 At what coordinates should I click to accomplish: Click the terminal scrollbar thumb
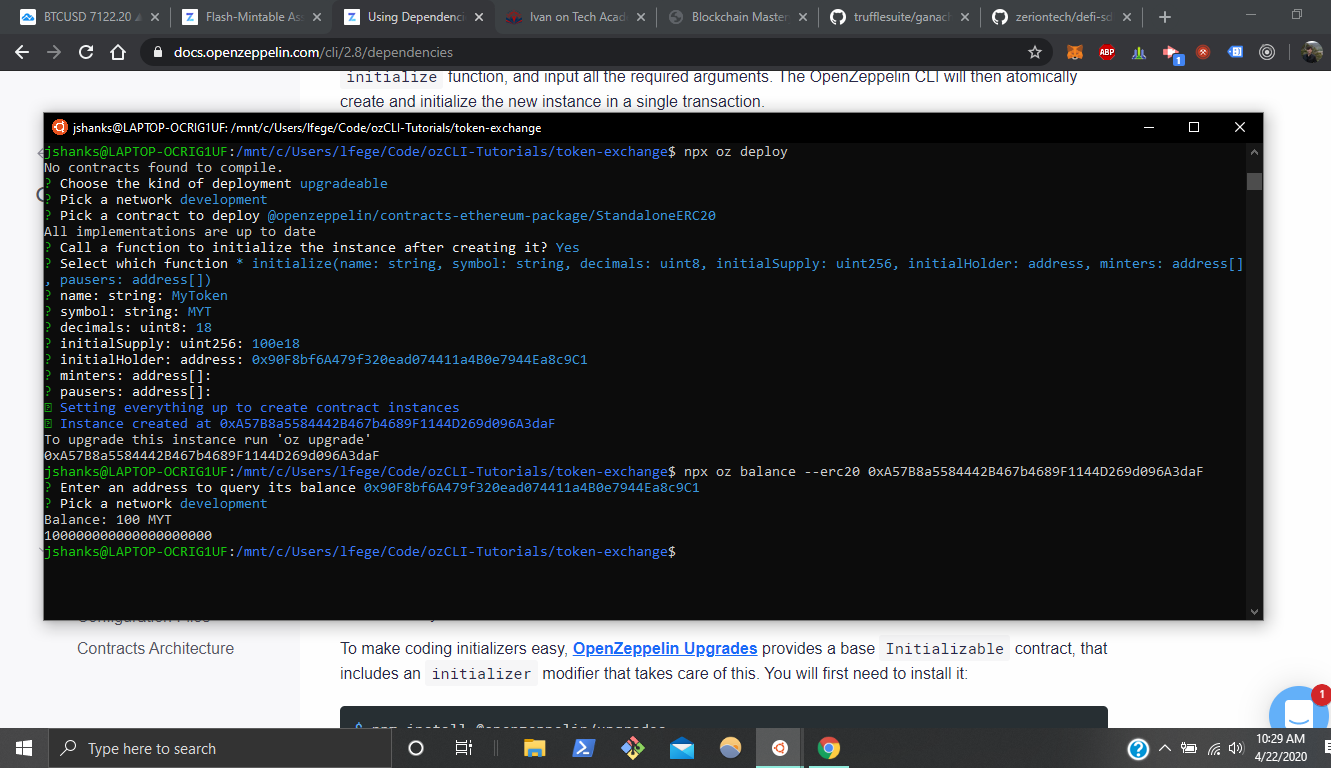pyautogui.click(x=1254, y=181)
